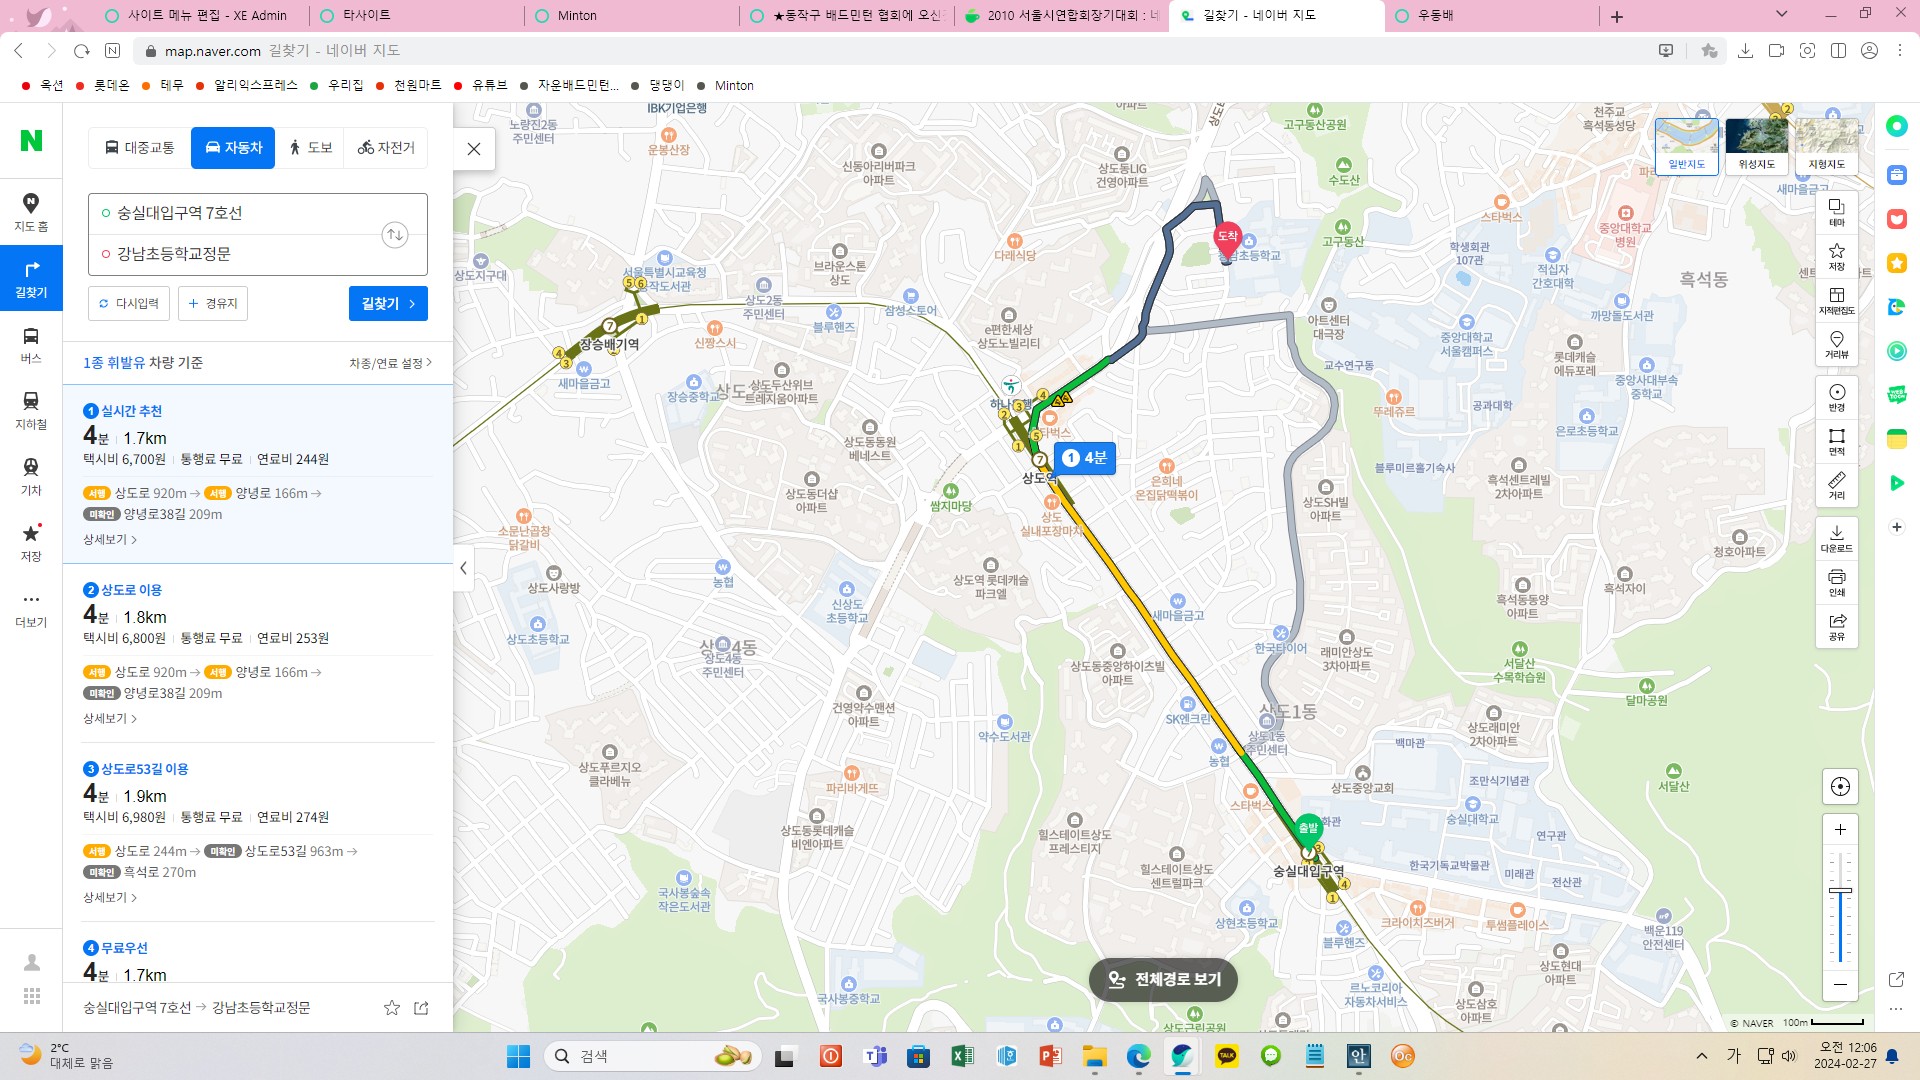
Task: Open the Webtoon icon in browser sidebar
Action: click(x=1896, y=395)
